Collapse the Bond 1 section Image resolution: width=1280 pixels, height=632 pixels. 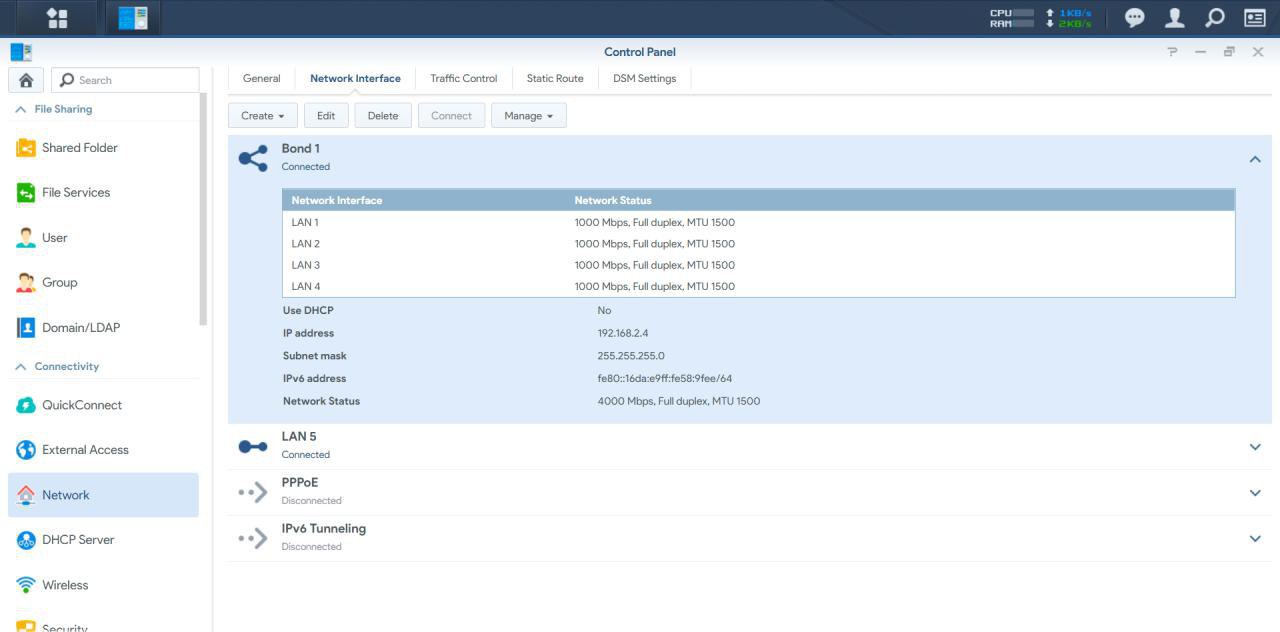coord(1255,159)
